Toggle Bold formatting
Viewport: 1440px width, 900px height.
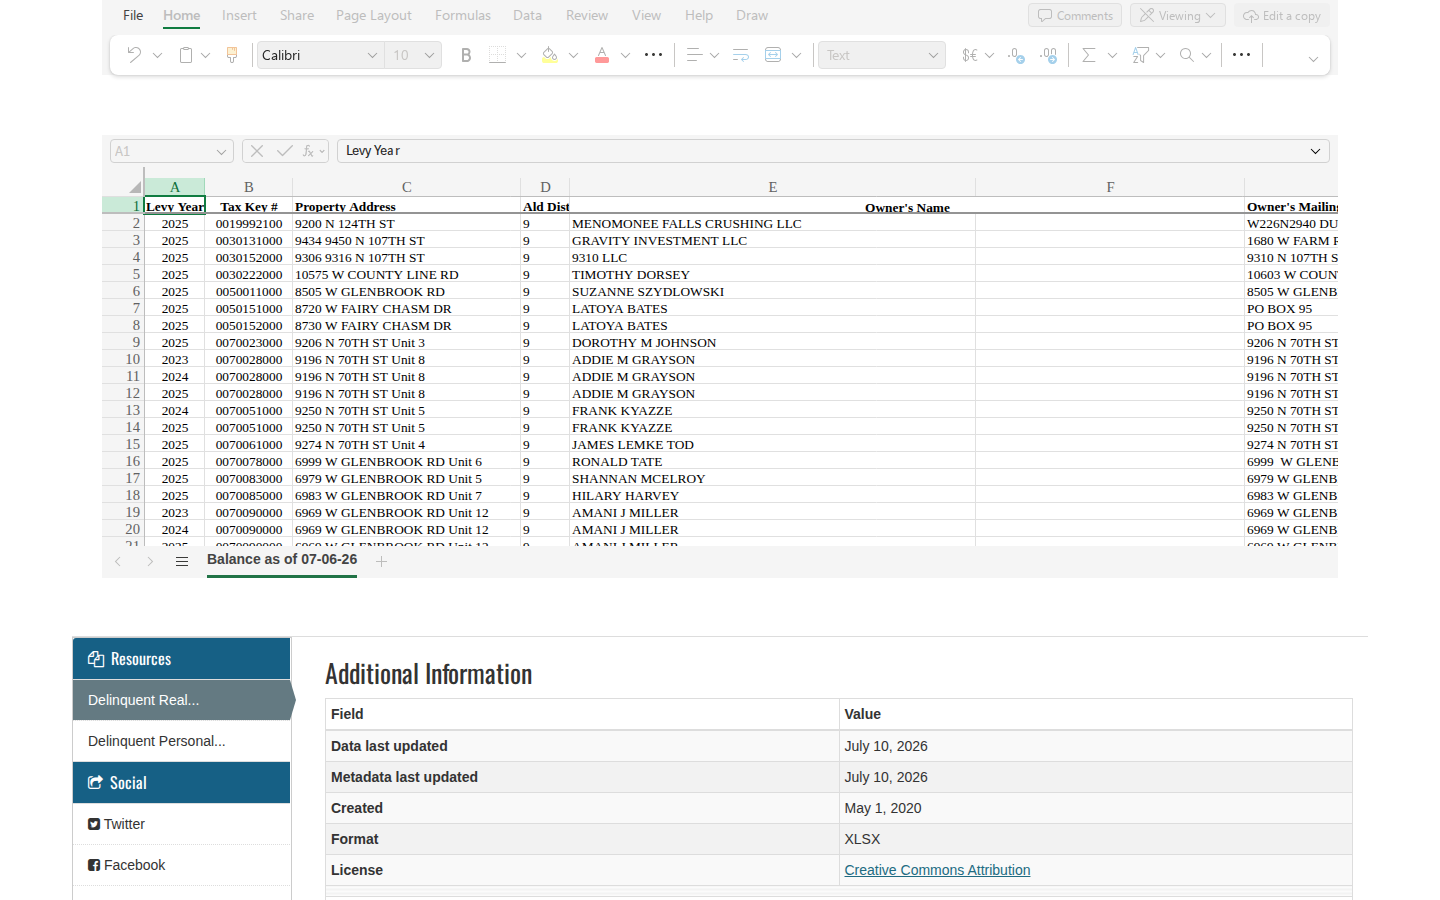466,55
